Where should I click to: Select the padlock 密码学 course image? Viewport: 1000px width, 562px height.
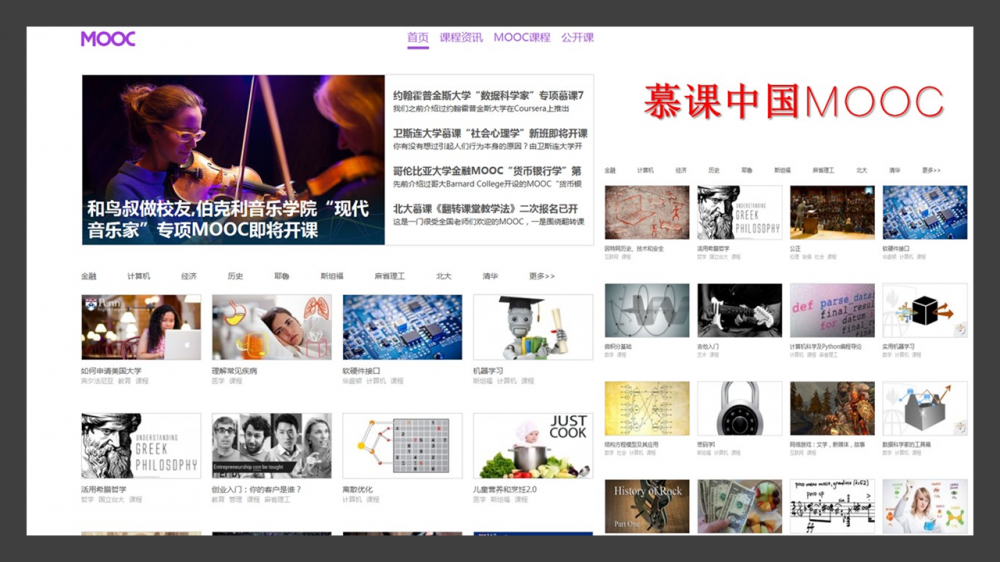click(740, 408)
